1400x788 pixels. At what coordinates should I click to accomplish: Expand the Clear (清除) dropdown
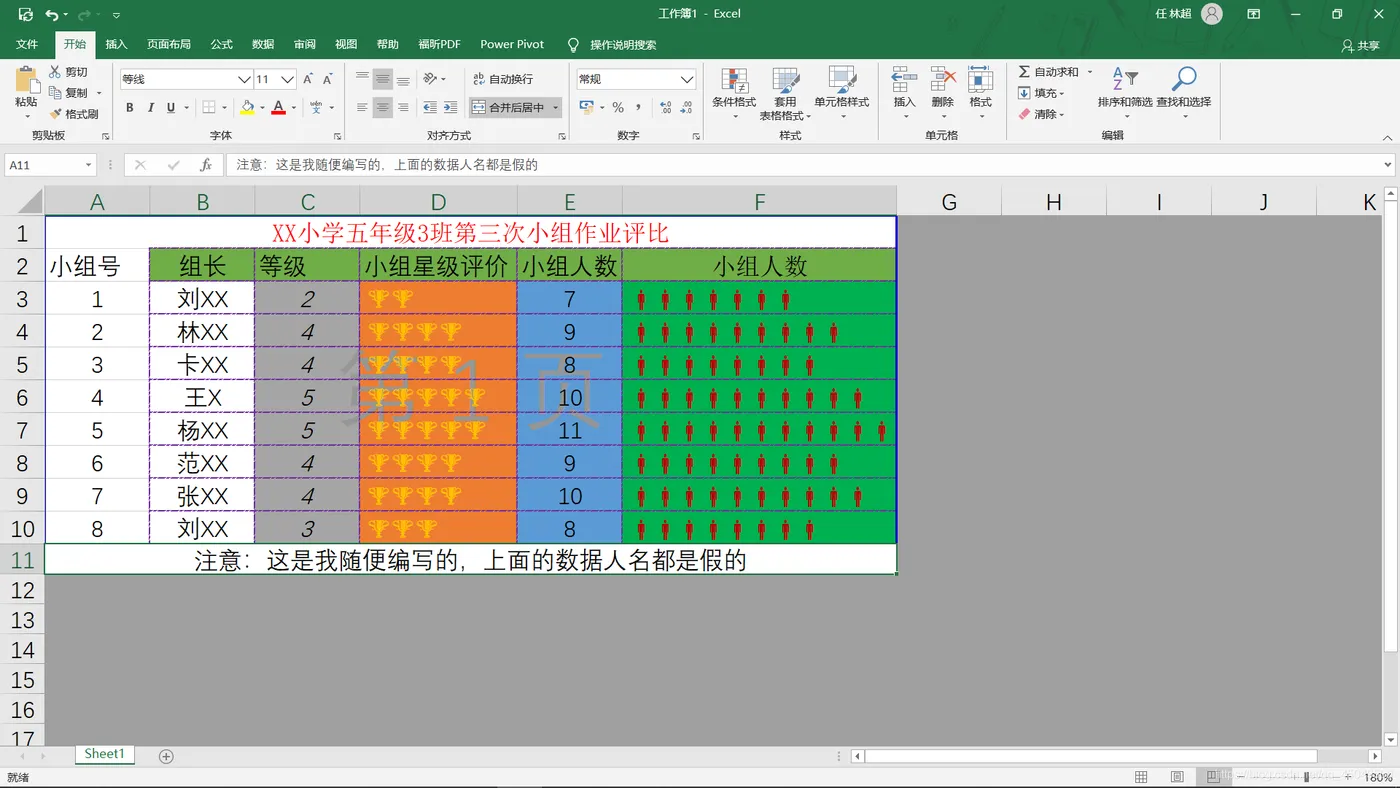pyautogui.click(x=1062, y=114)
